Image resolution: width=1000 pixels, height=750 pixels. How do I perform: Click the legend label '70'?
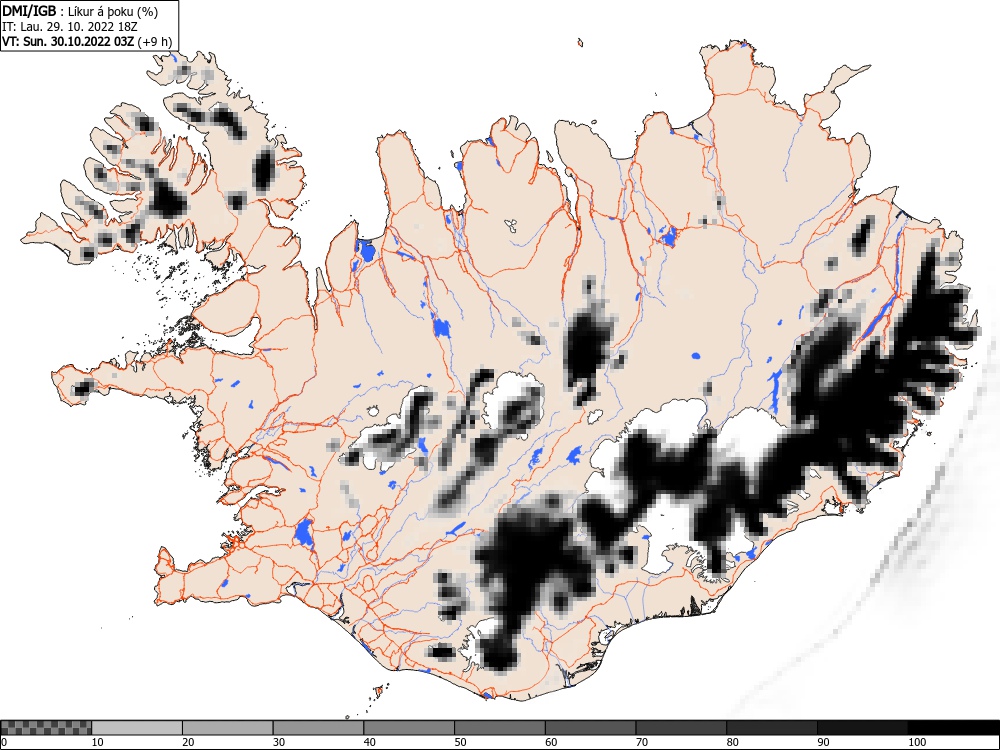coord(642,742)
